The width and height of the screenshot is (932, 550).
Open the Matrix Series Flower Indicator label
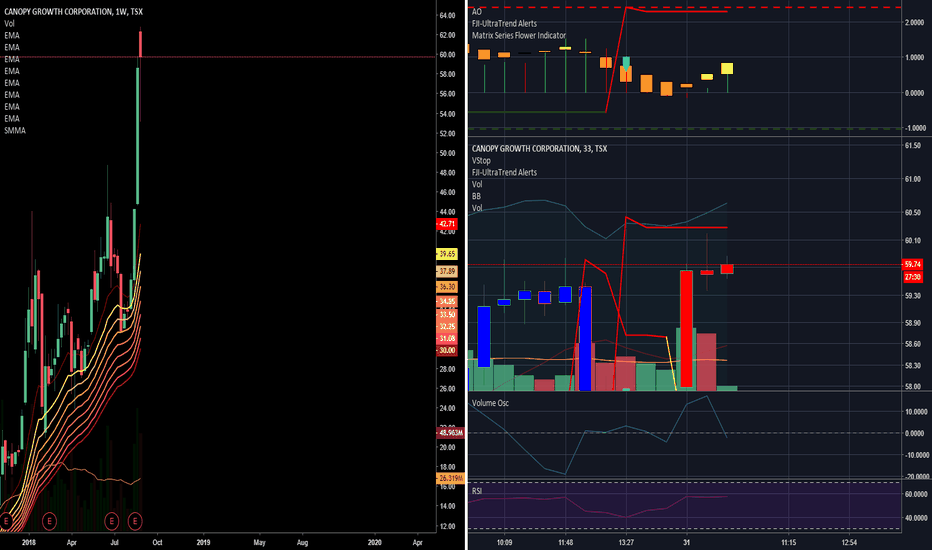(519, 35)
